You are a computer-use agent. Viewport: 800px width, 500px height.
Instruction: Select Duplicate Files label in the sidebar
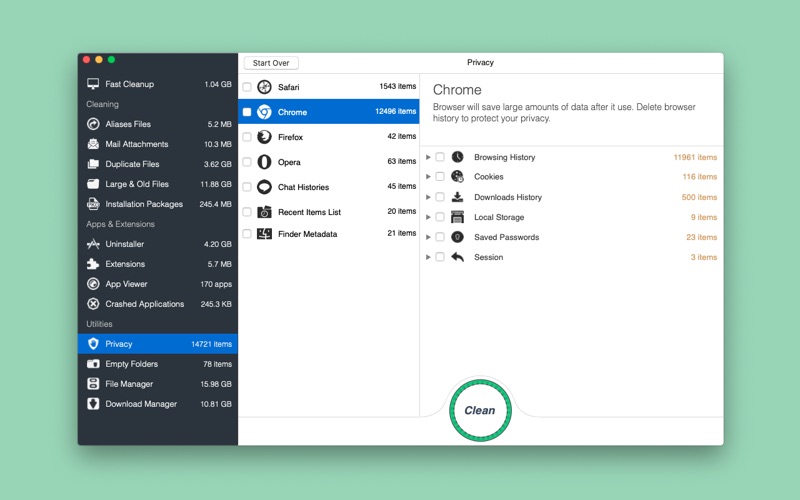point(132,164)
